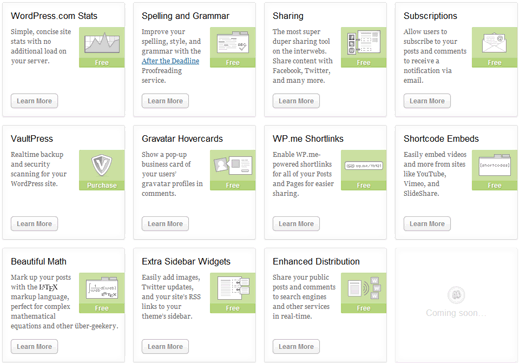520x363 pixels.
Task: Click the Free label under Sharing
Action: coord(364,63)
